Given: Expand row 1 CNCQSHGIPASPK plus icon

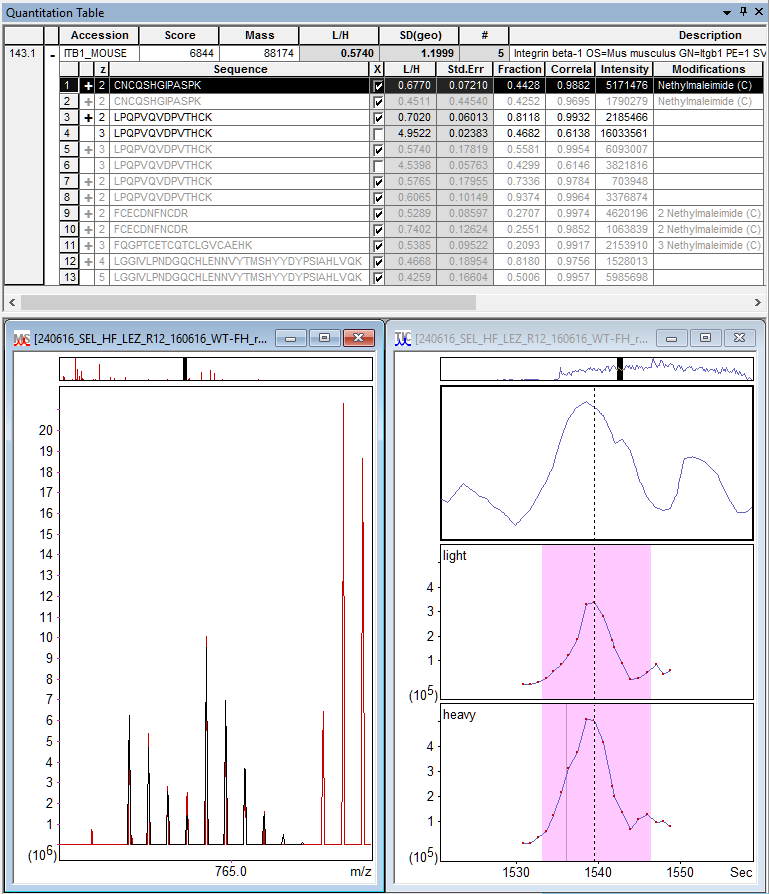Looking at the screenshot, I should [x=88, y=86].
